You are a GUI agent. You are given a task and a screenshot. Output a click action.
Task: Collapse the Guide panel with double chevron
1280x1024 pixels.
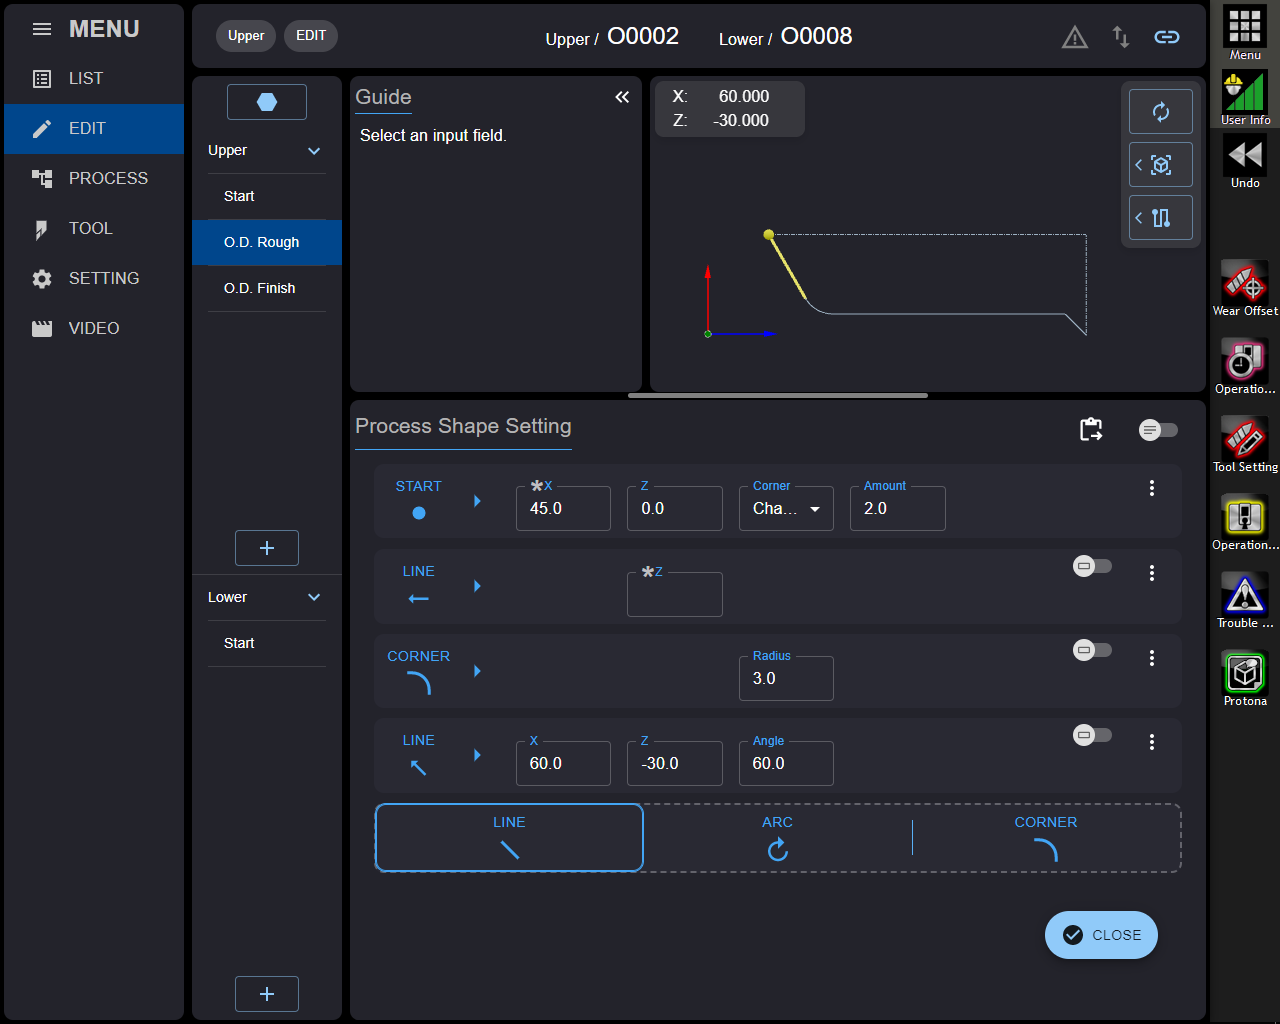(622, 97)
